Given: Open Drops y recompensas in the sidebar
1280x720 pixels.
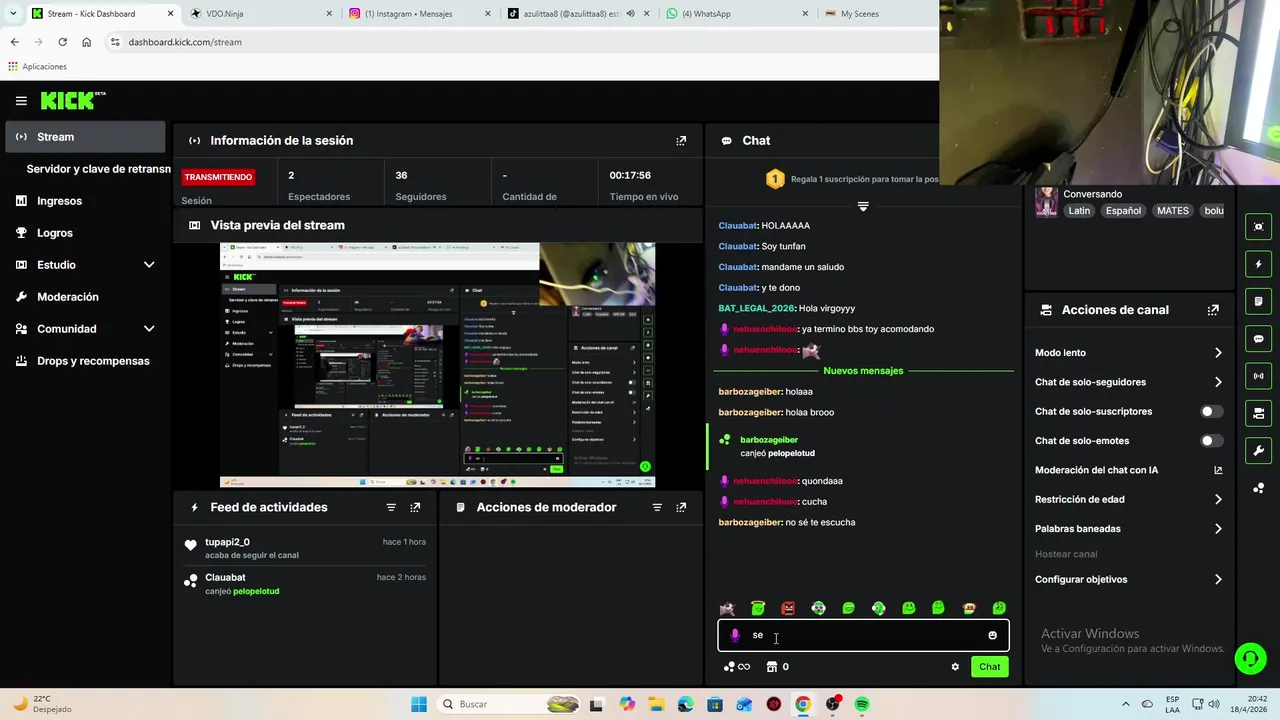Looking at the screenshot, I should click(x=85, y=361).
